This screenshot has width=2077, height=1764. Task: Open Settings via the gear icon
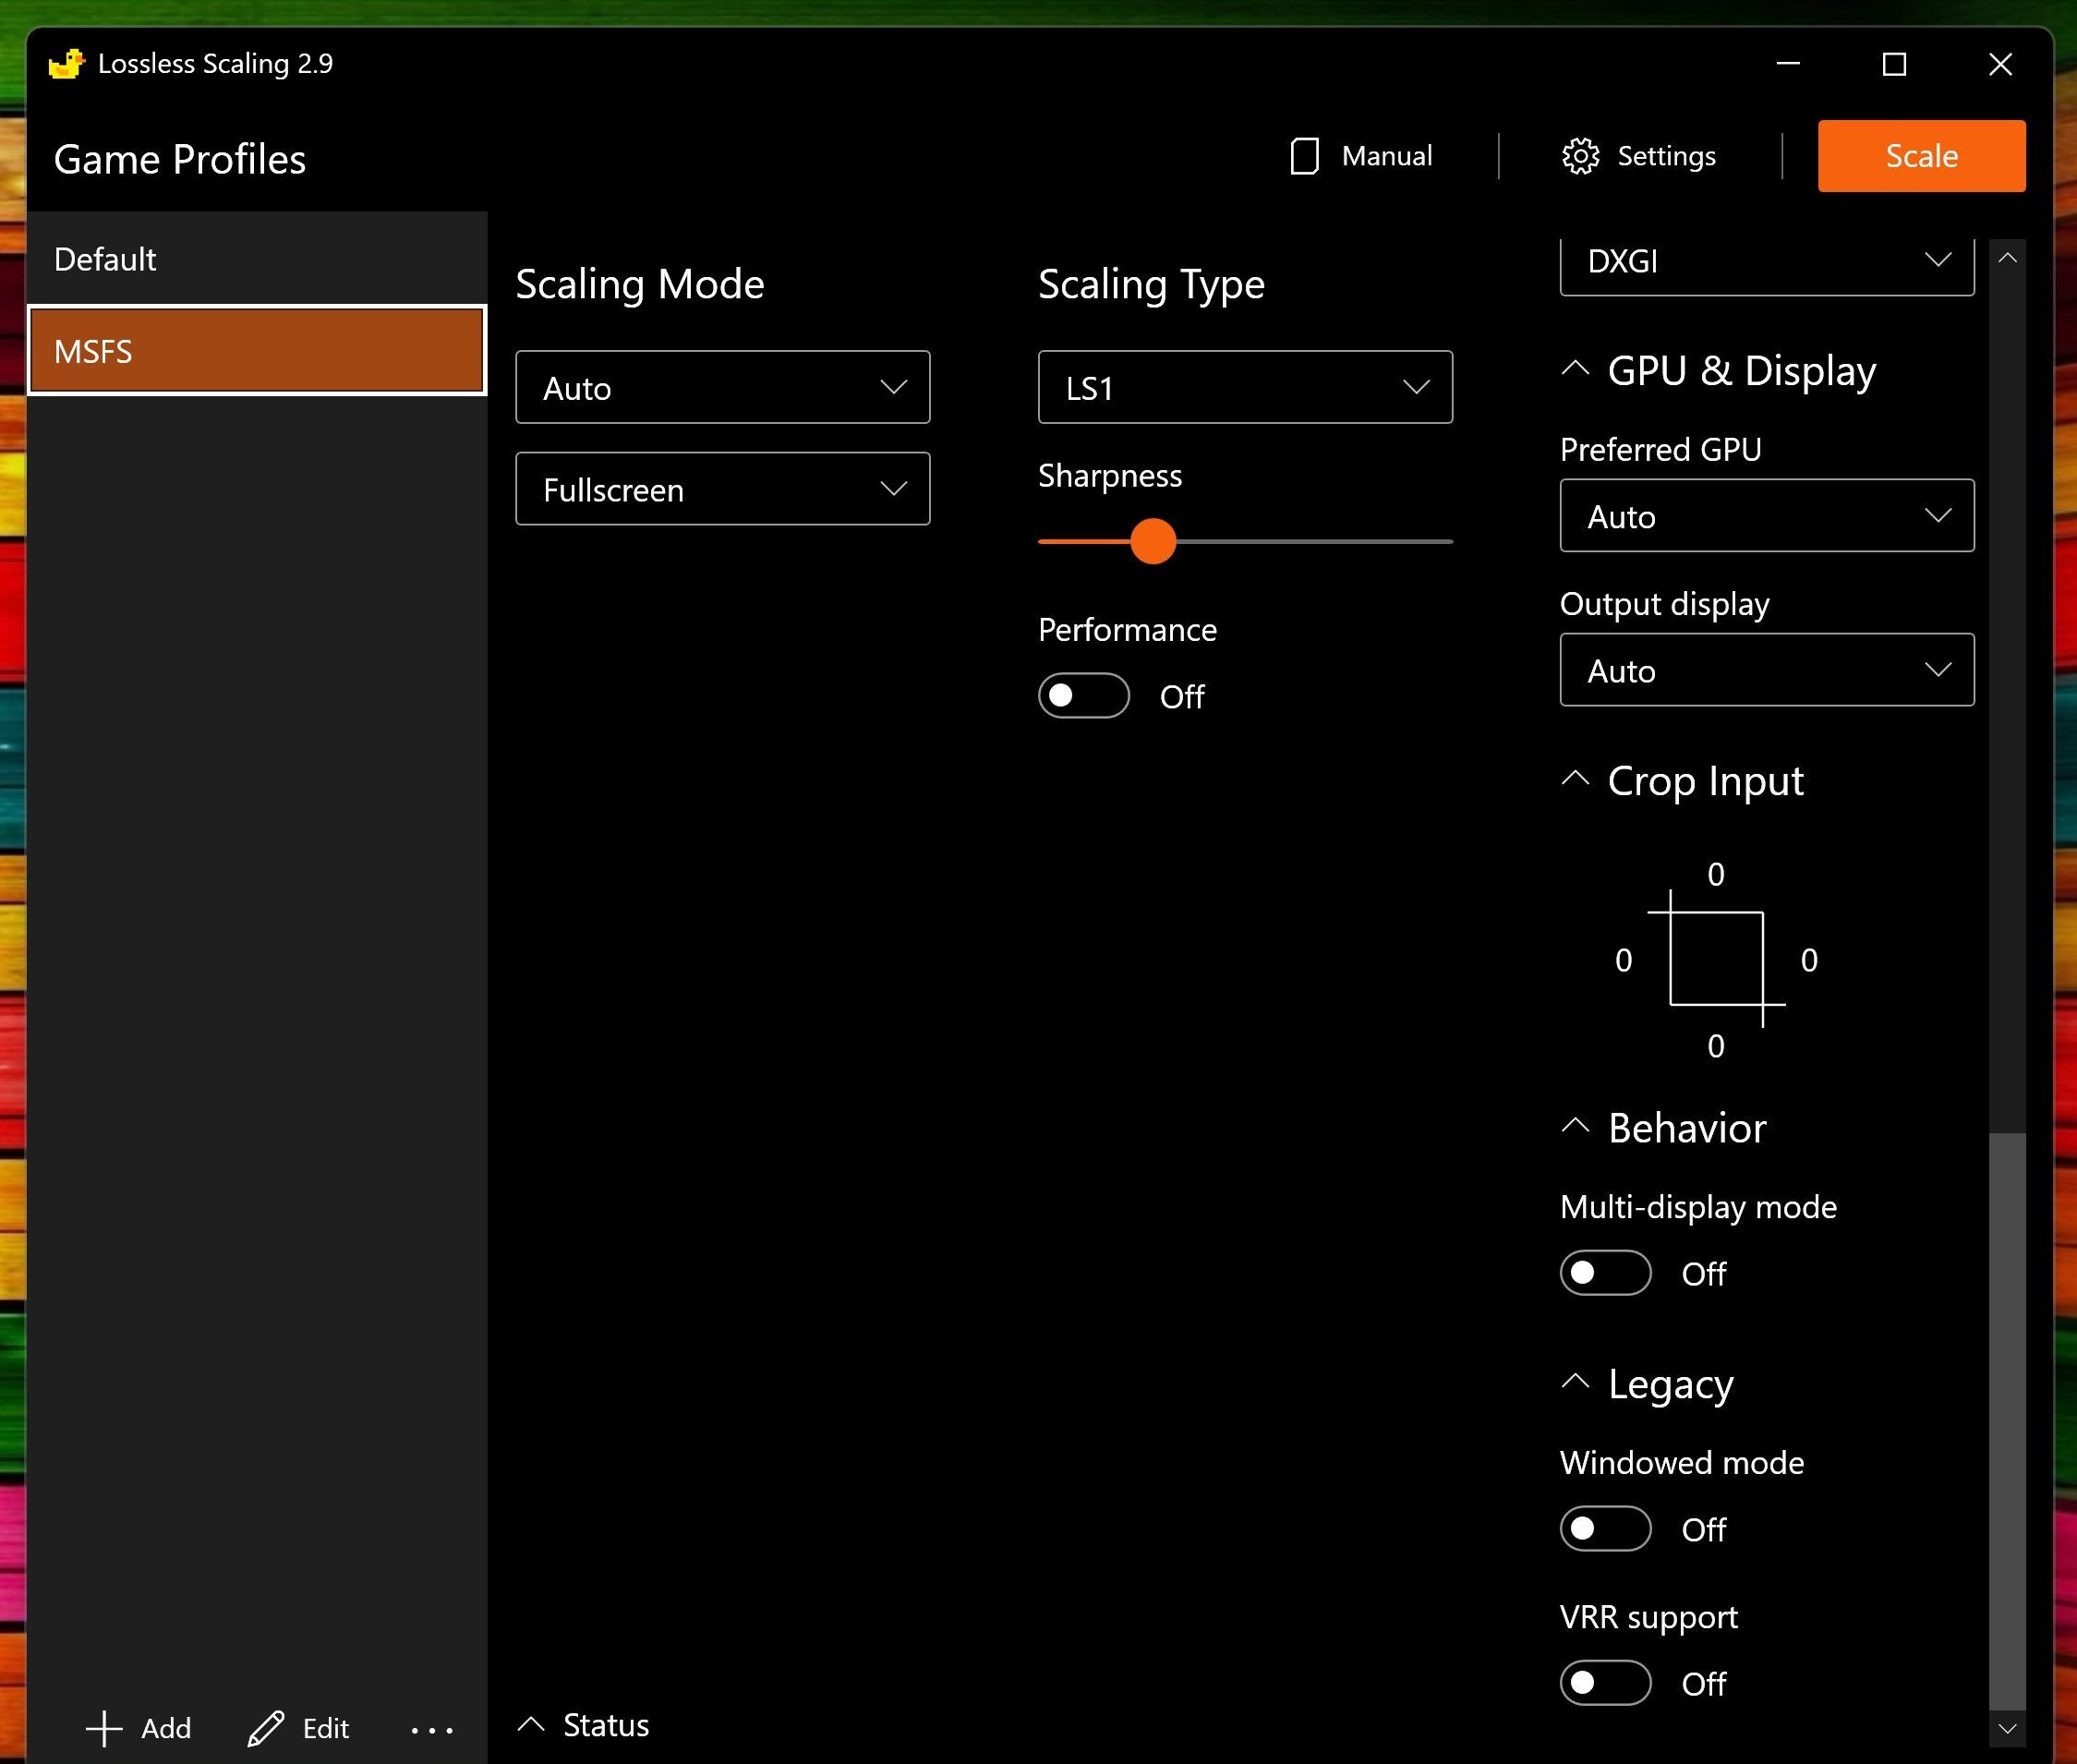[1580, 155]
